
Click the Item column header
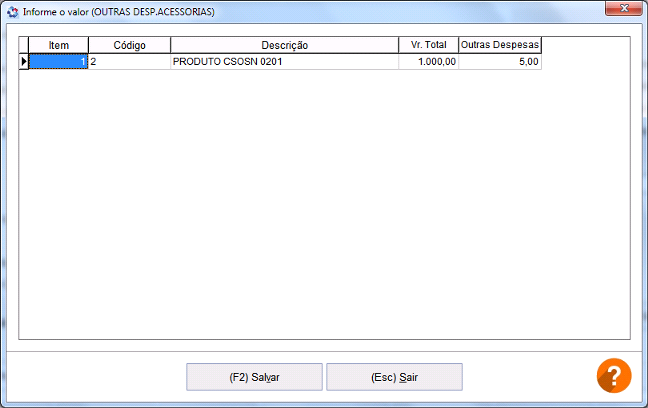tap(59, 45)
